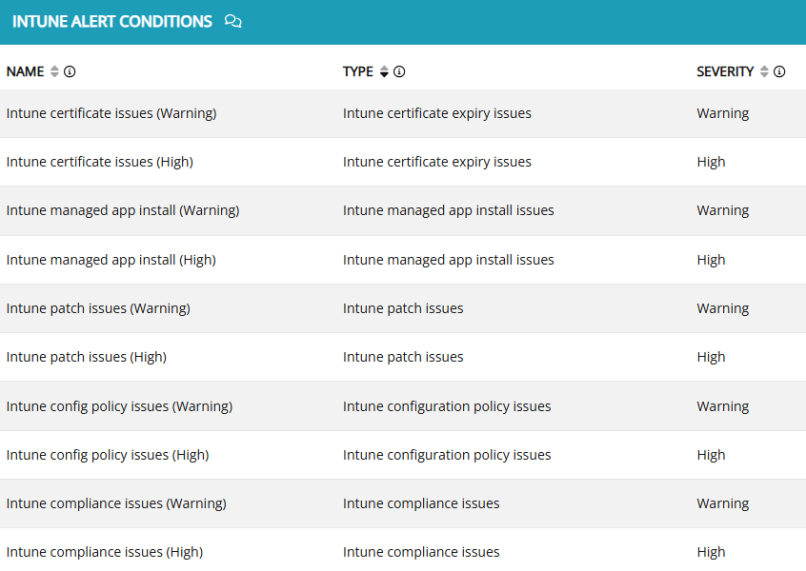
Task: Click the info icon next to TYPE
Action: click(399, 72)
